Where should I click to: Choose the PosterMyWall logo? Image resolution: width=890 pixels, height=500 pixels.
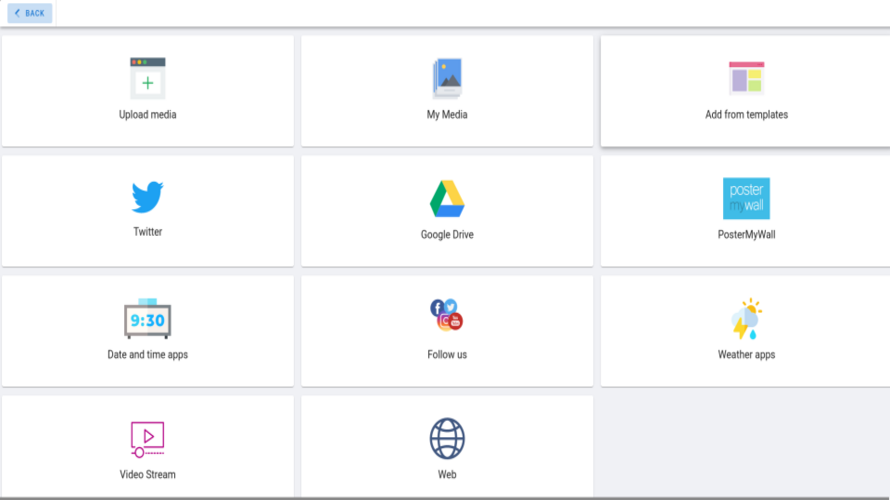pyautogui.click(x=746, y=198)
